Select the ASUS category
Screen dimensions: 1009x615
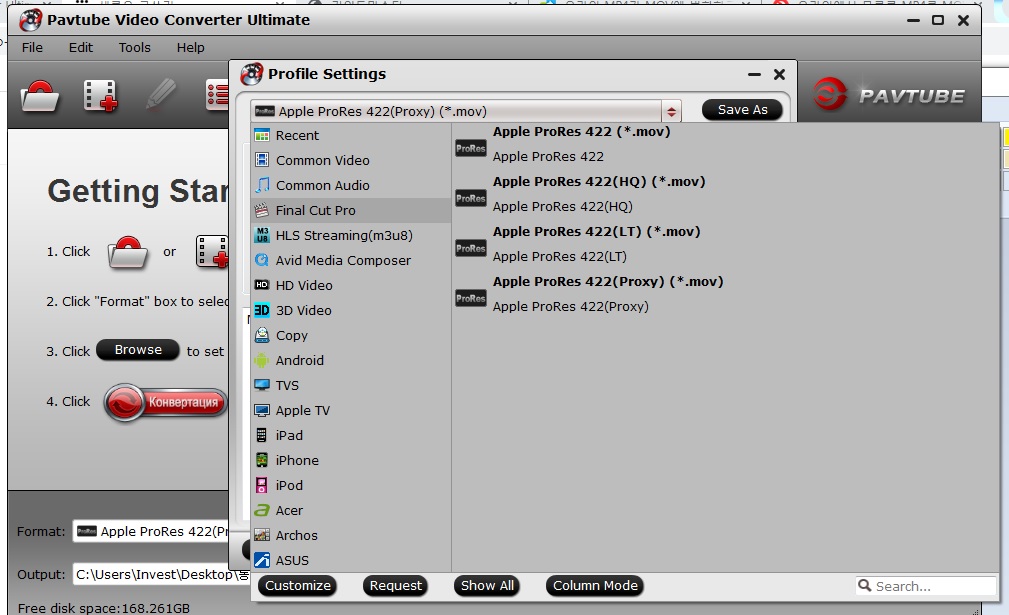coord(351,560)
